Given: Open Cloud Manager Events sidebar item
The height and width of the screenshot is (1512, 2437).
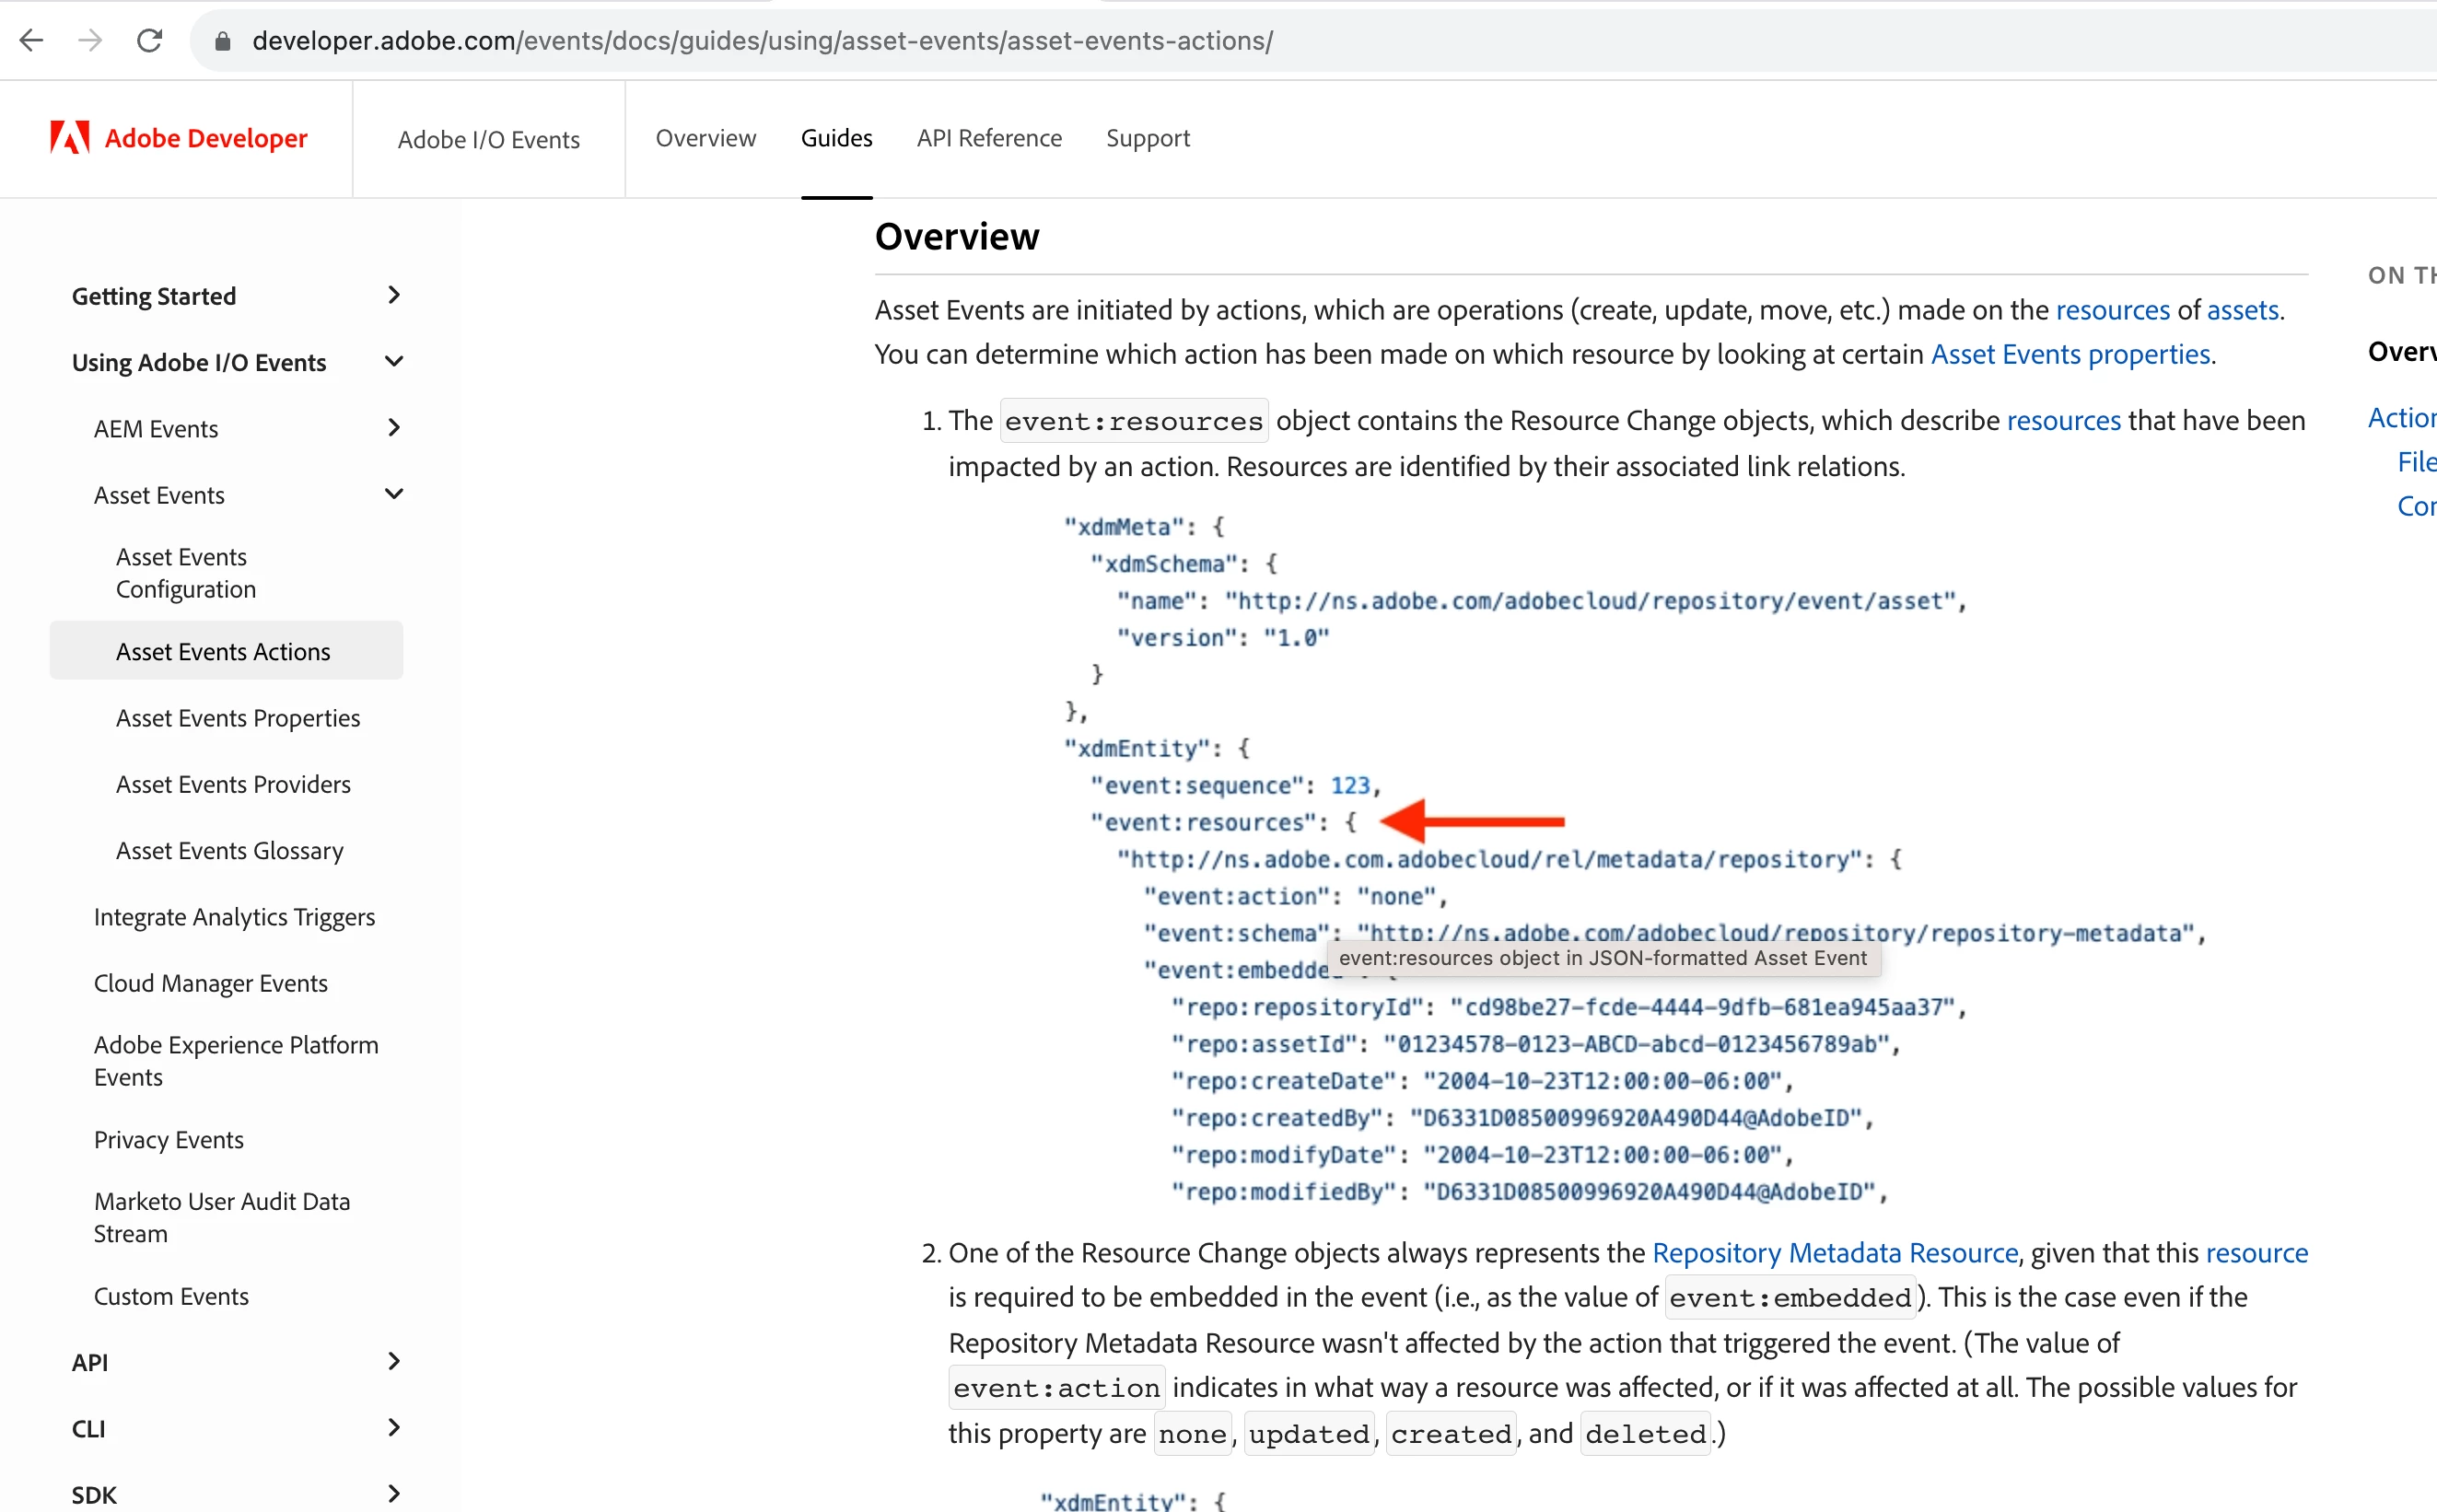Looking at the screenshot, I should (x=210, y=982).
